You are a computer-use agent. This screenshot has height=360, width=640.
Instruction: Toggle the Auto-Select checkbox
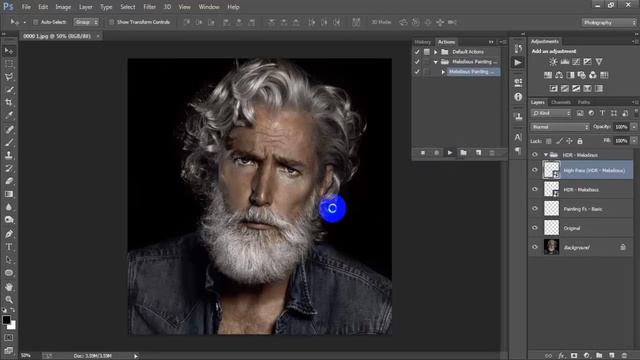(x=36, y=22)
